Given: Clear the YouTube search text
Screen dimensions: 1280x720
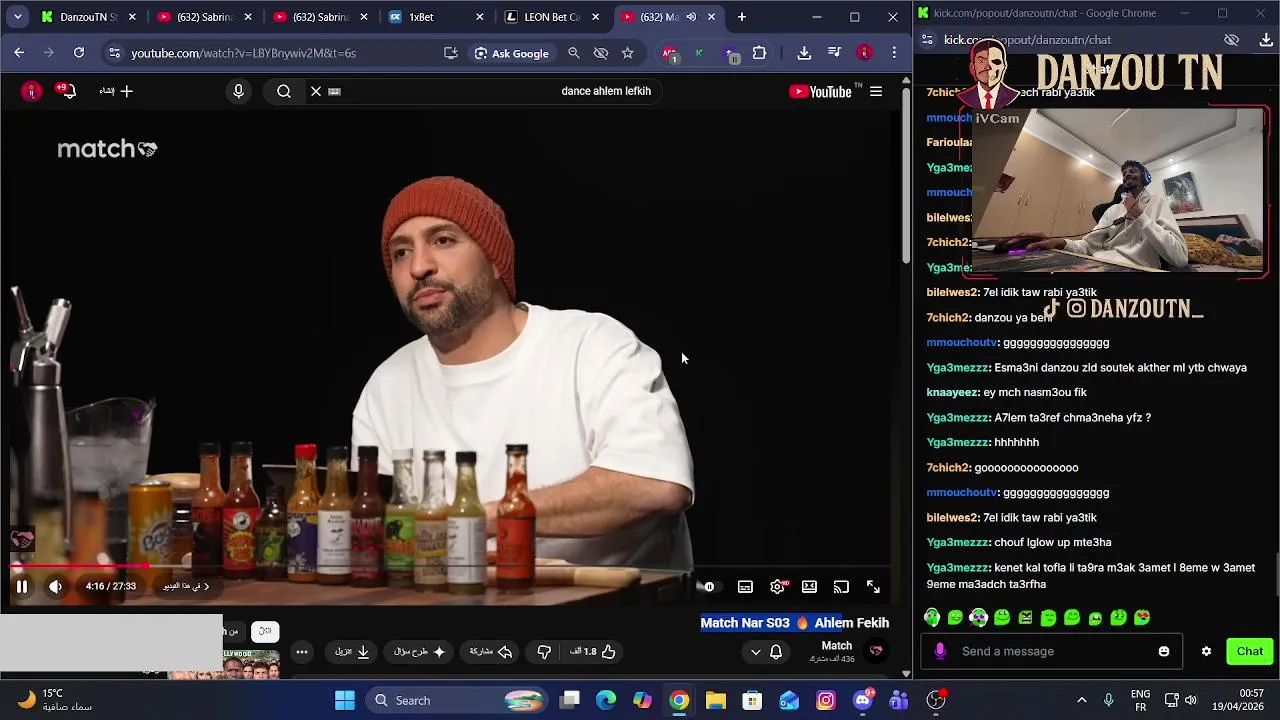Looking at the screenshot, I should pos(316,91).
